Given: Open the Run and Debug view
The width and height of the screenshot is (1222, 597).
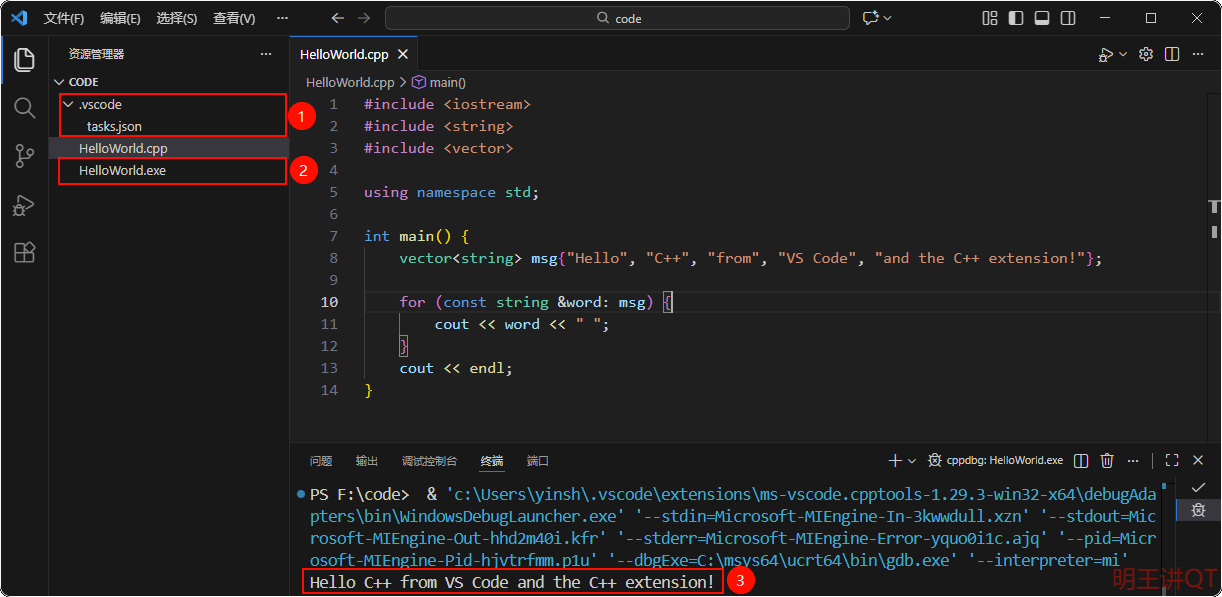Looking at the screenshot, I should click(24, 205).
